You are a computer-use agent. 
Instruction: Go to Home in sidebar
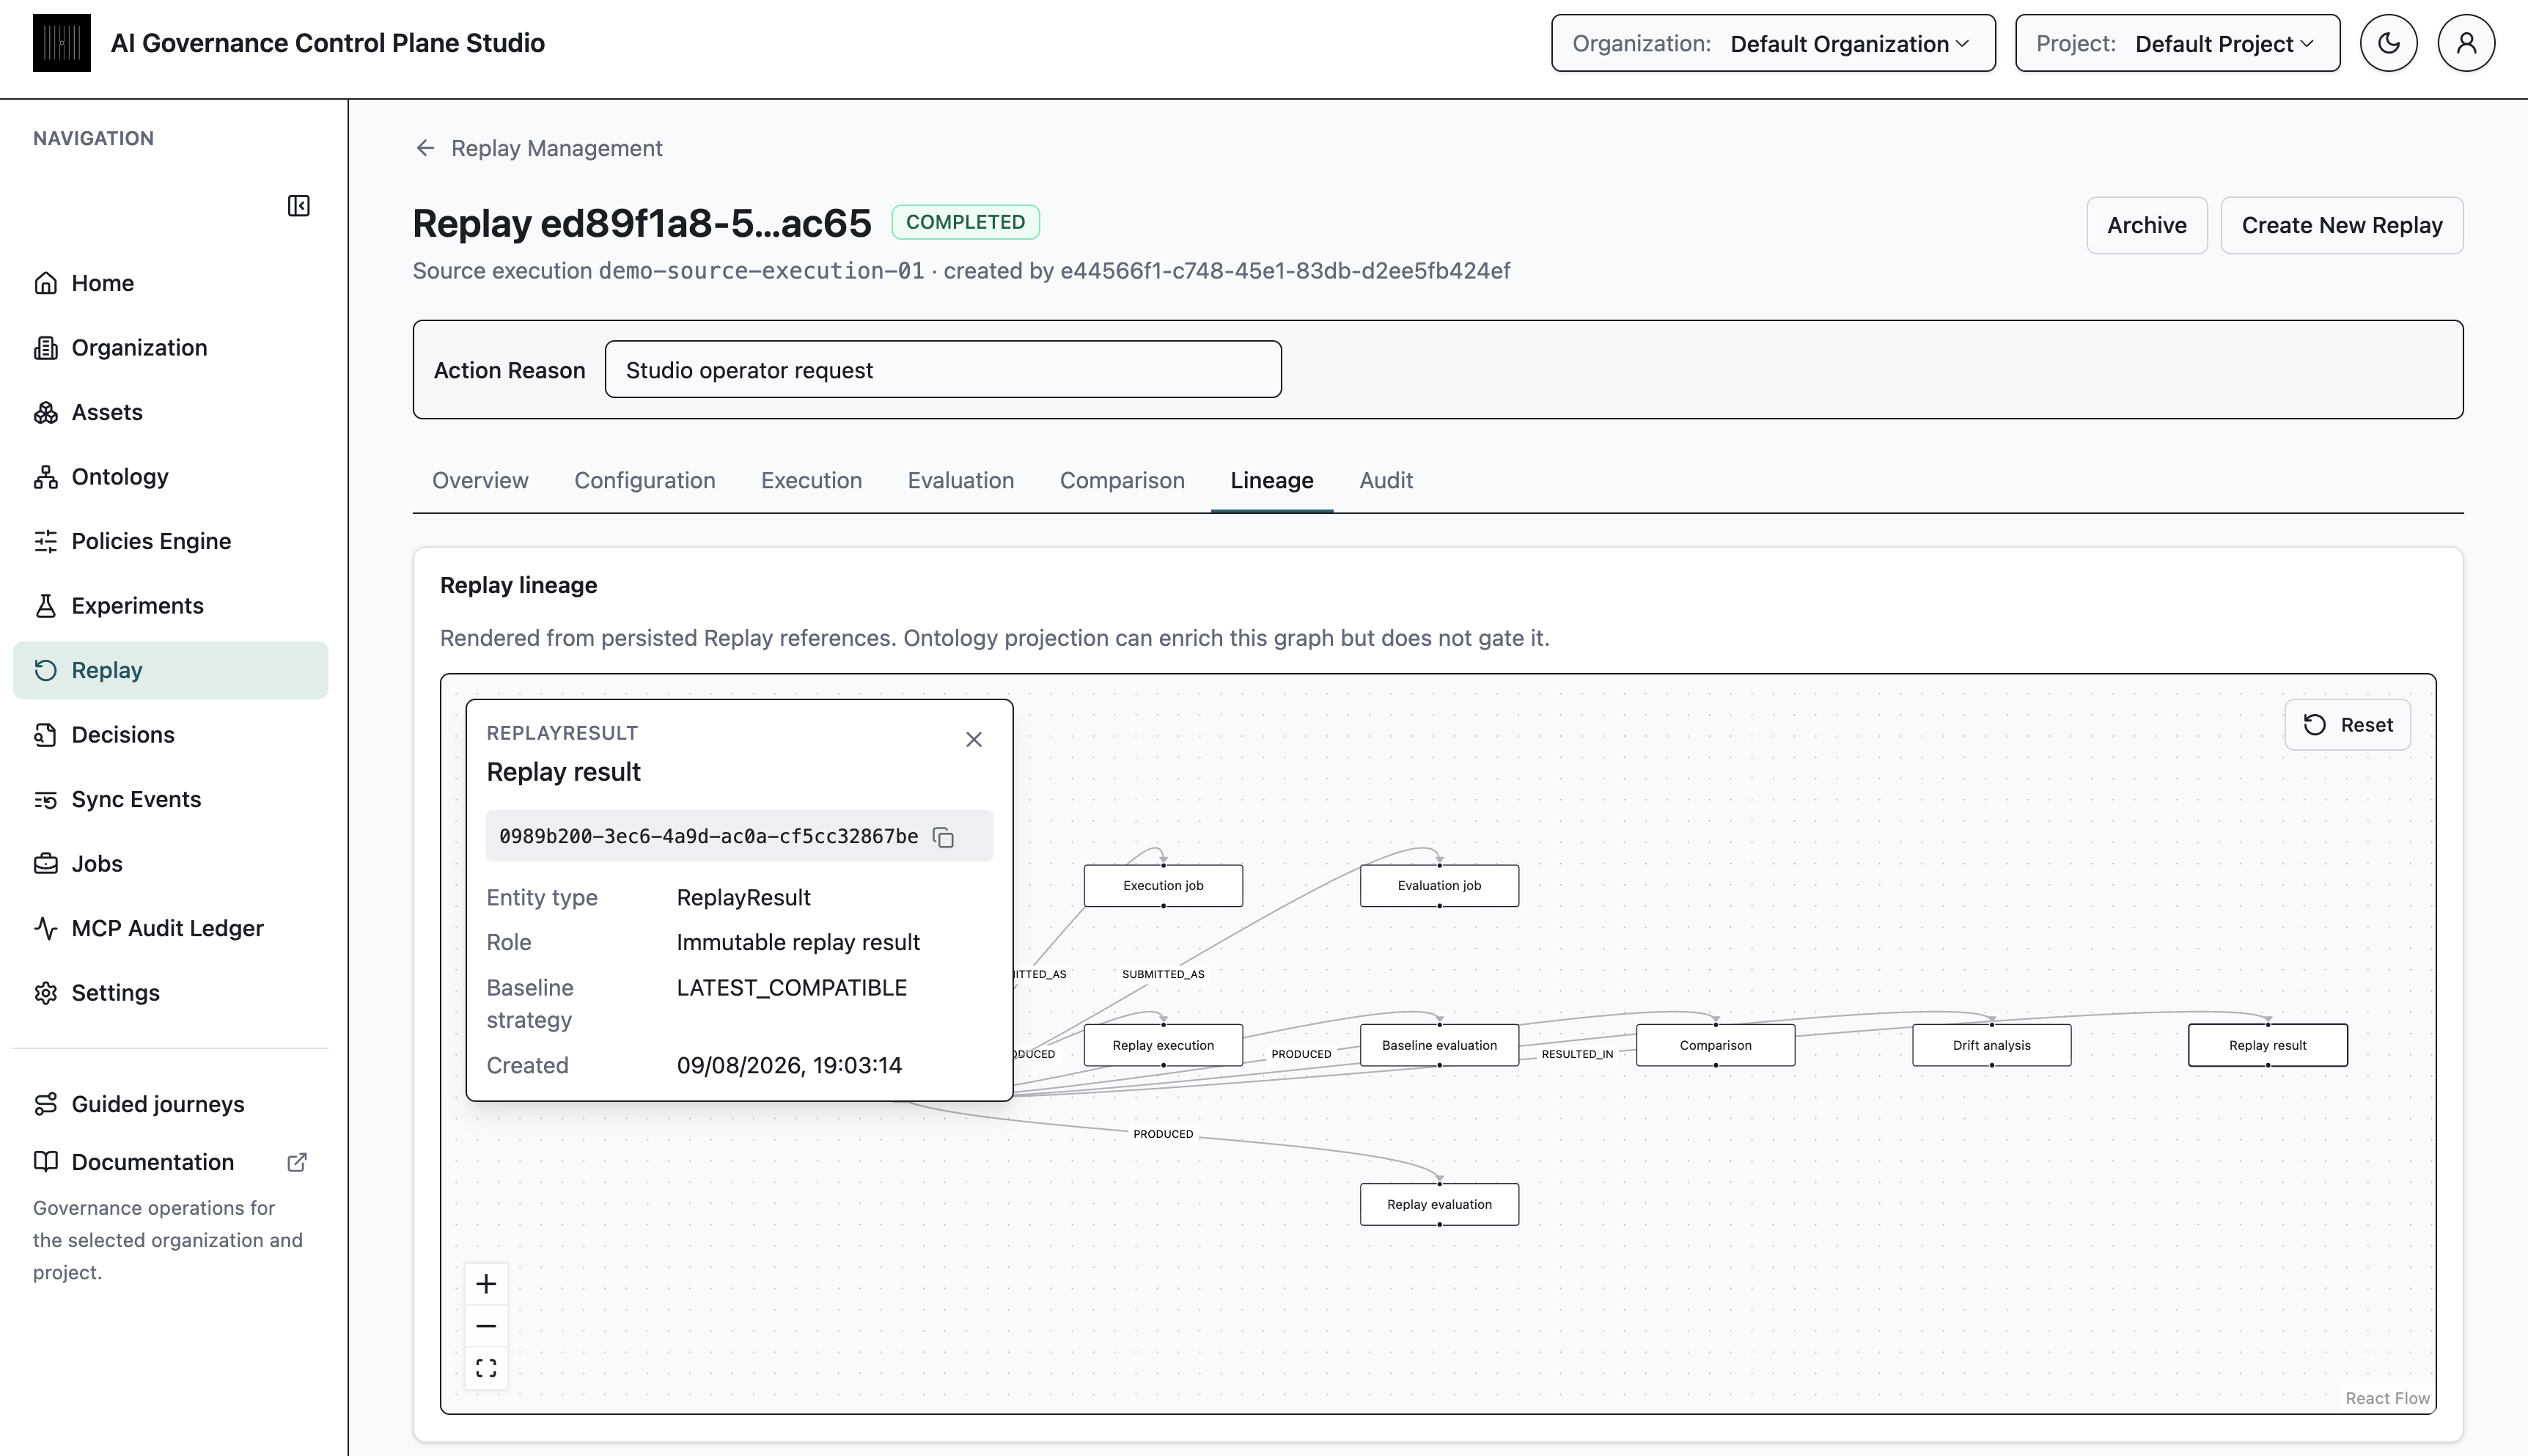[x=170, y=283]
